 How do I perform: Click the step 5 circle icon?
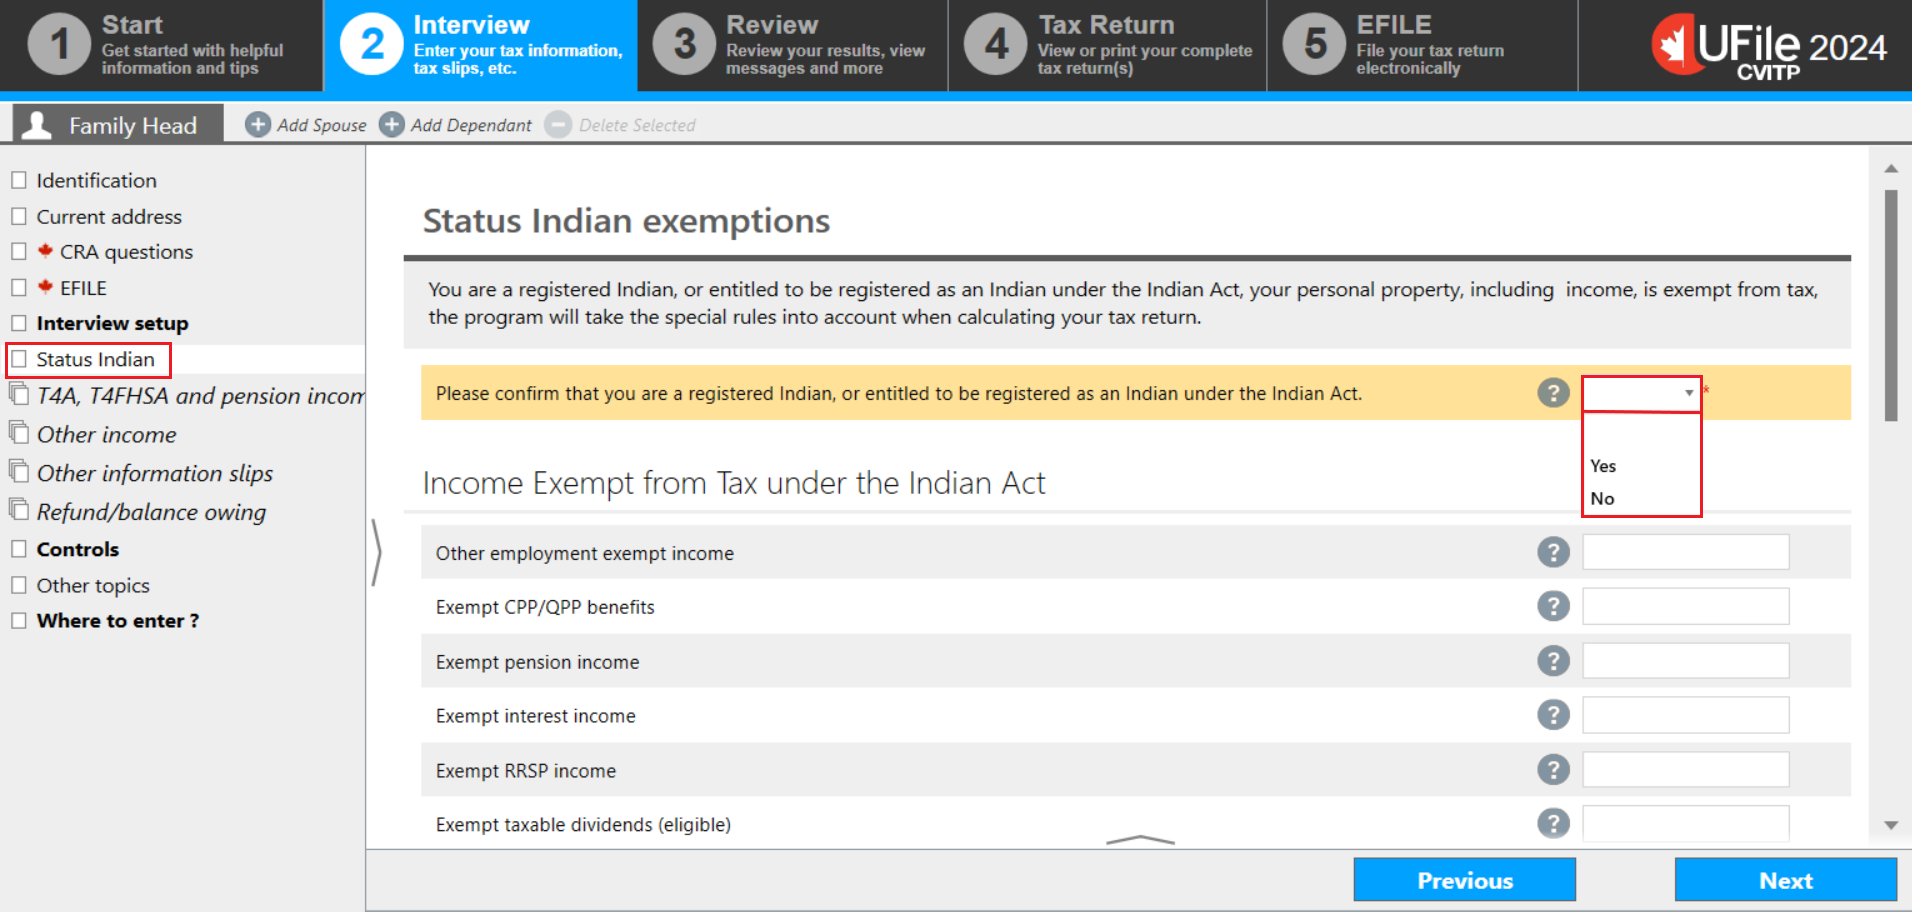point(1315,44)
